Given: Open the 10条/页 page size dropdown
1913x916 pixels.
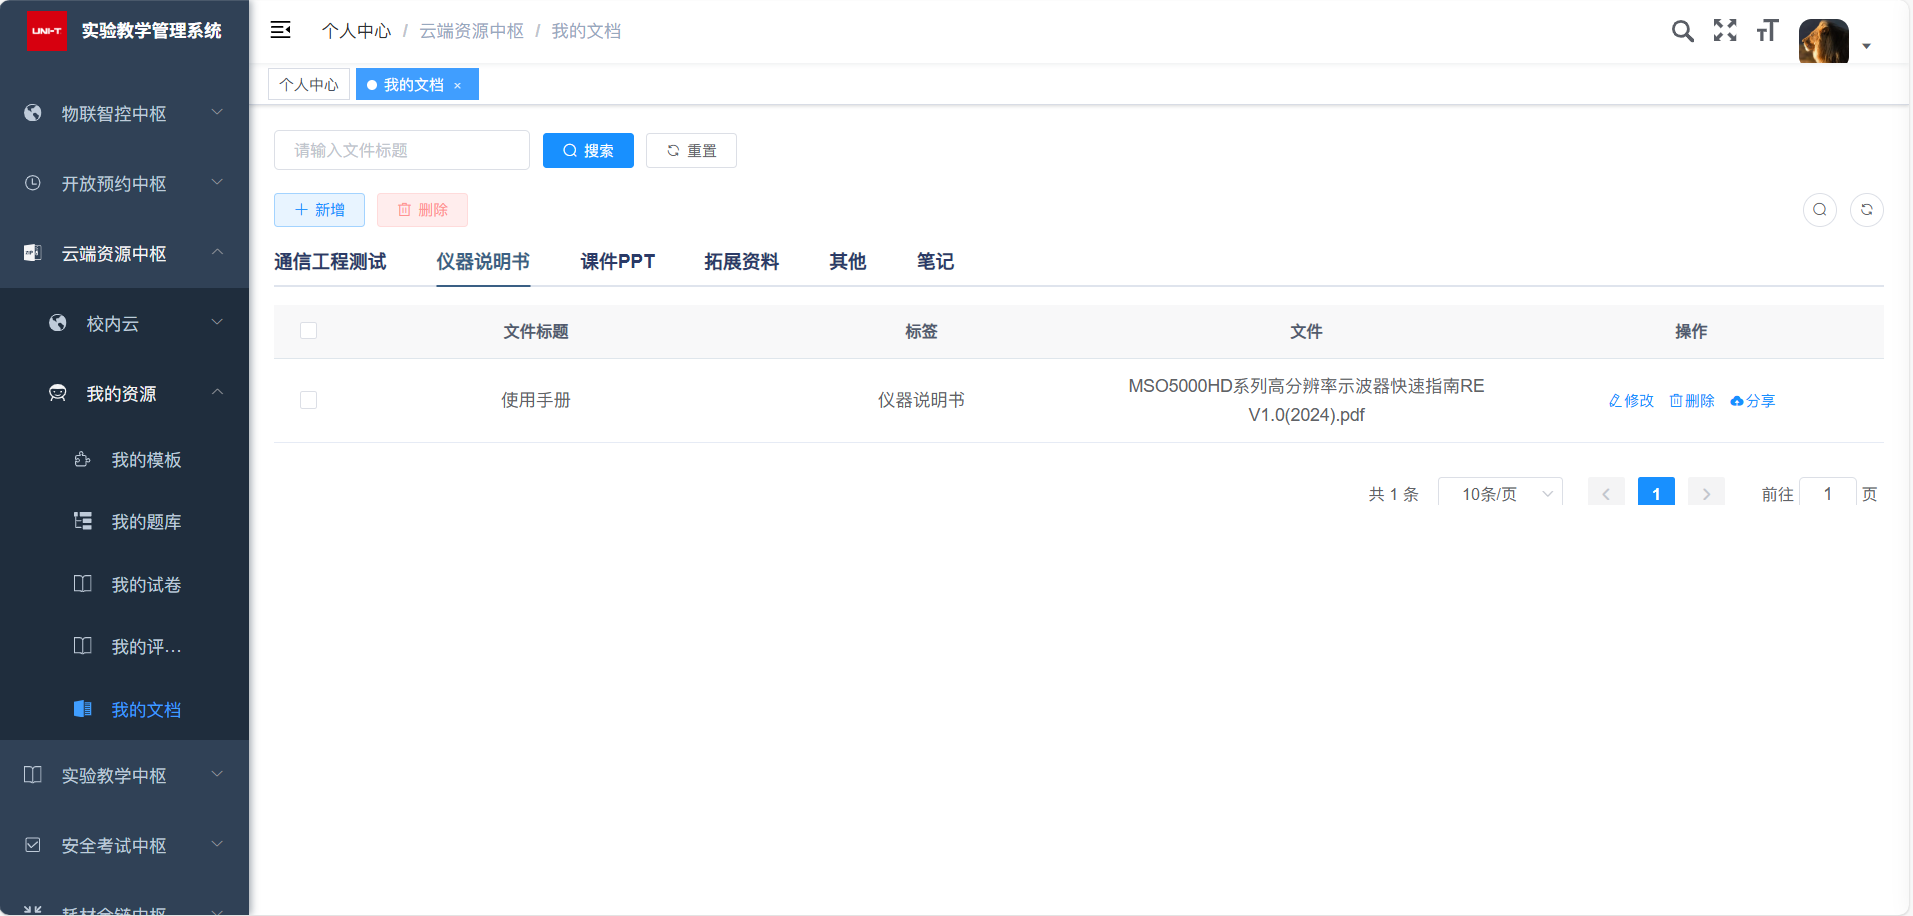Looking at the screenshot, I should pyautogui.click(x=1499, y=494).
